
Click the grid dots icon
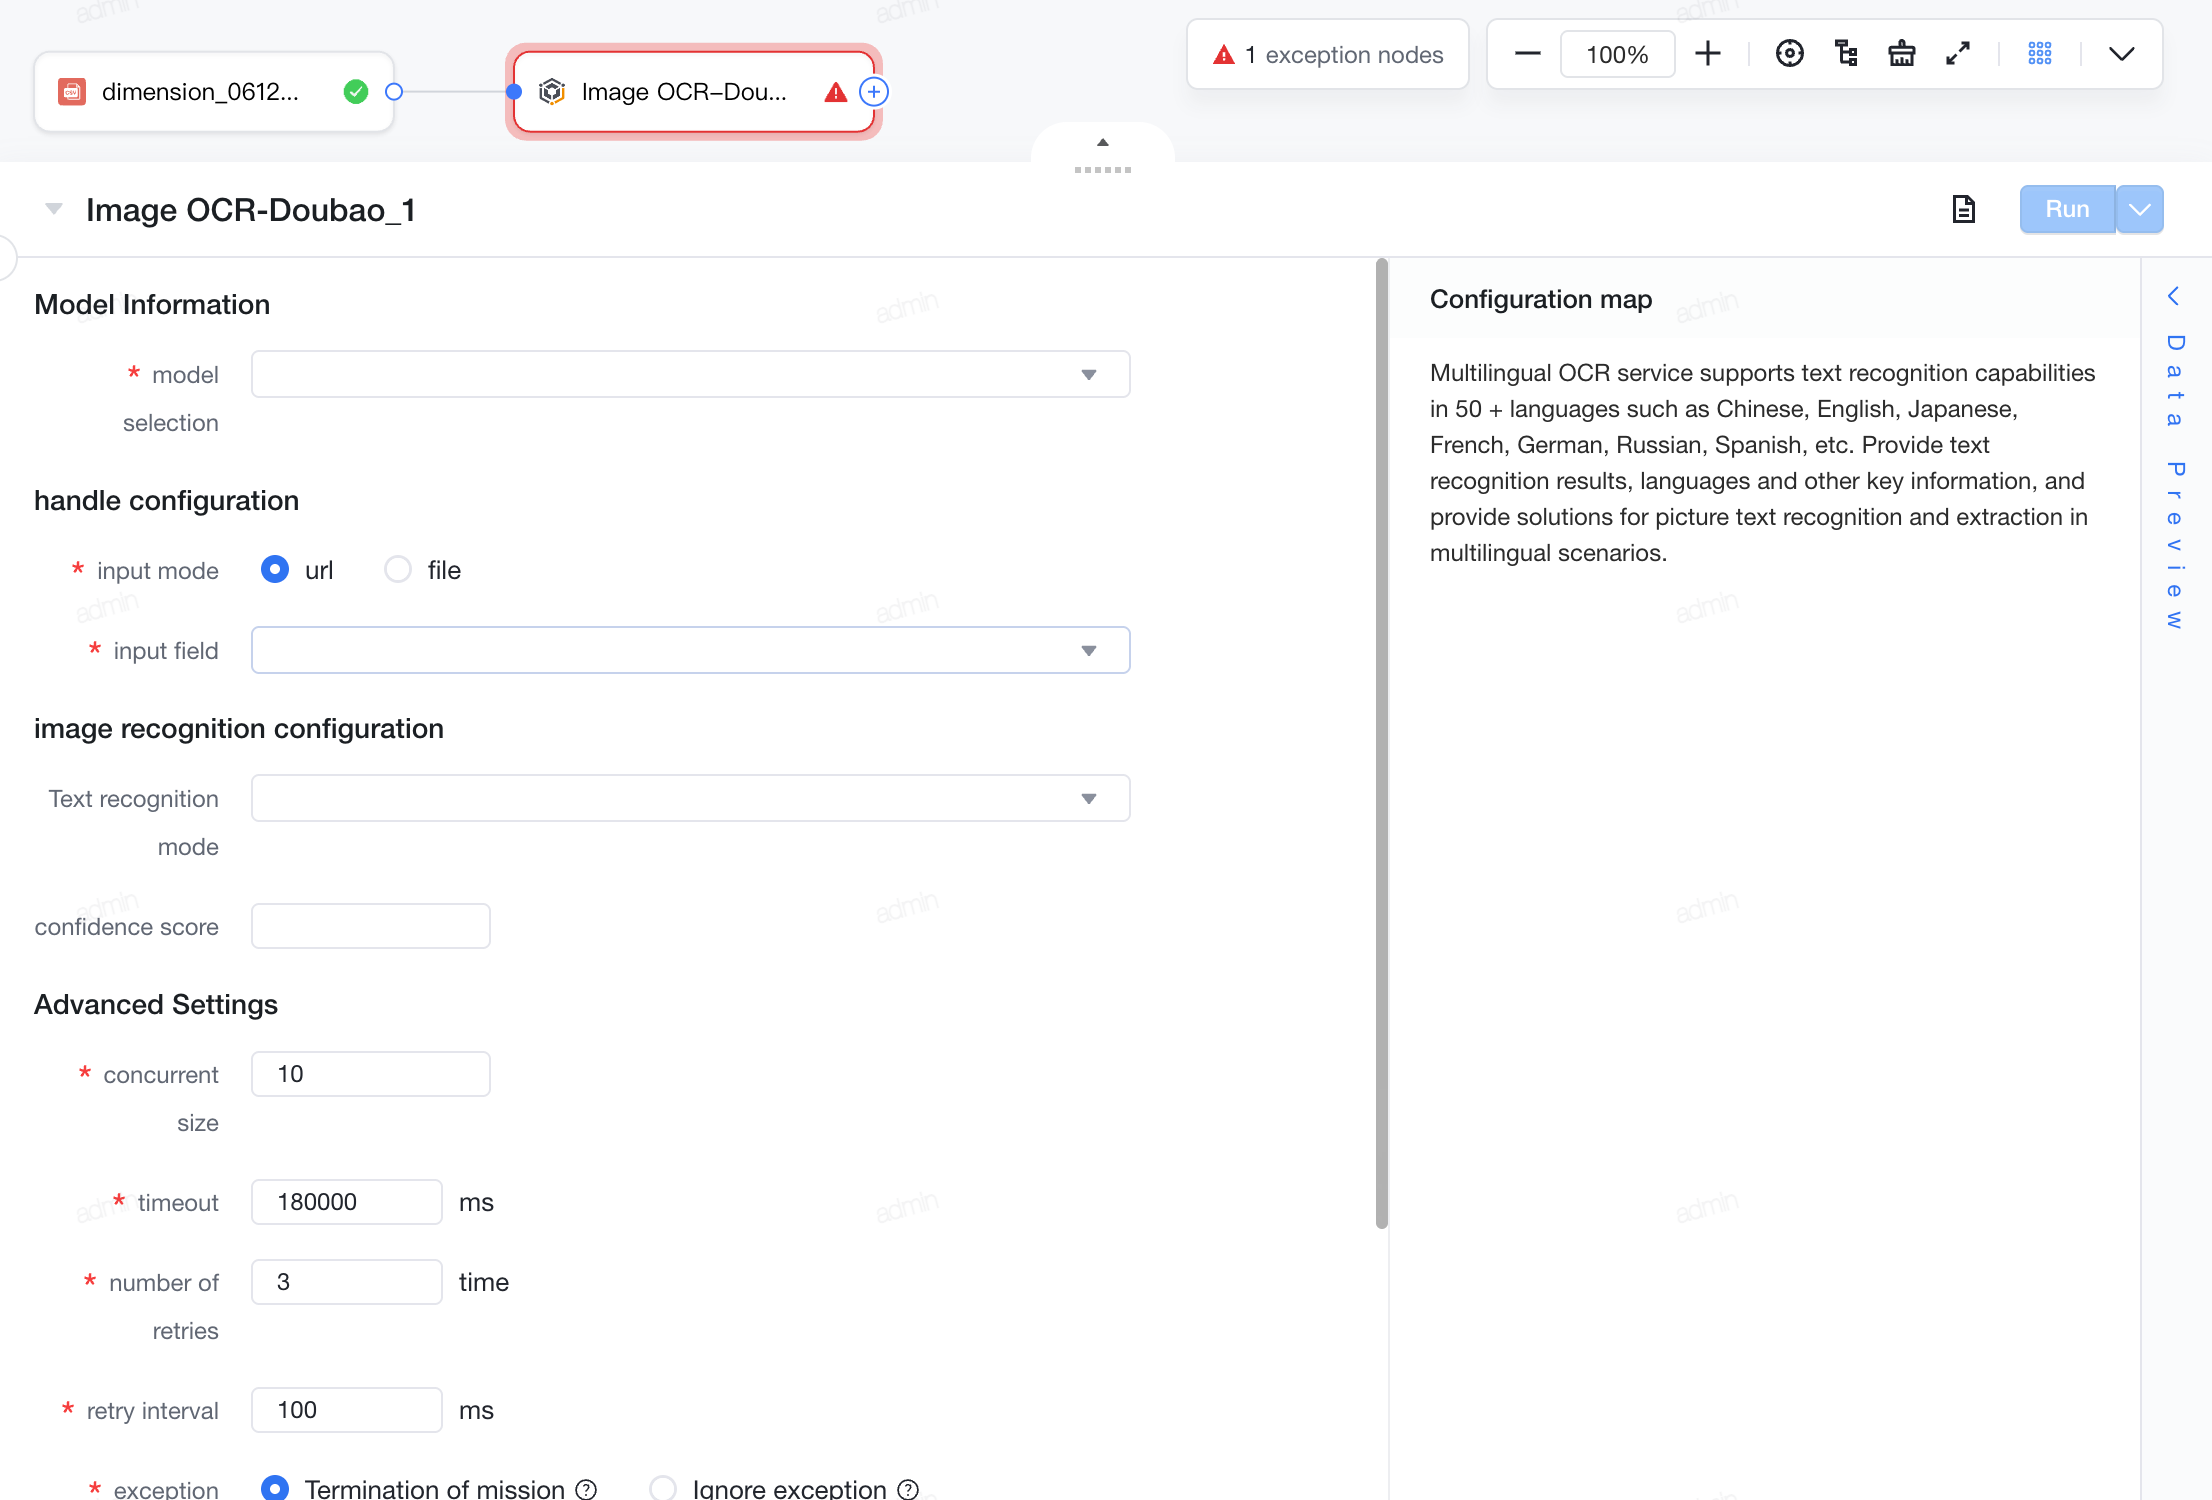(2040, 54)
